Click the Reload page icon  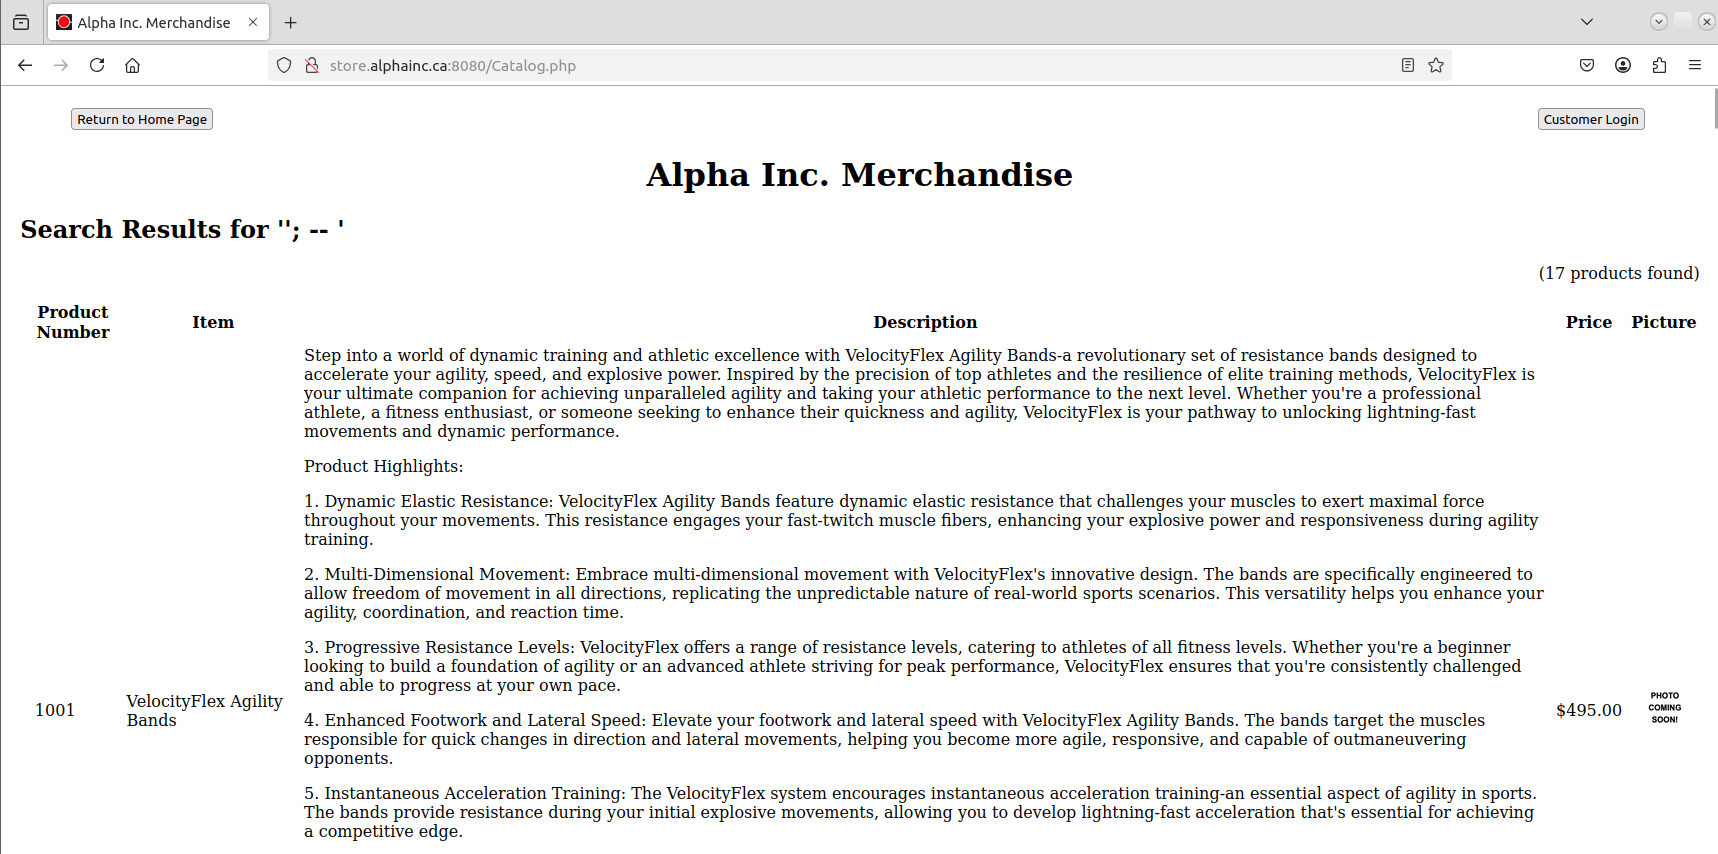[97, 65]
